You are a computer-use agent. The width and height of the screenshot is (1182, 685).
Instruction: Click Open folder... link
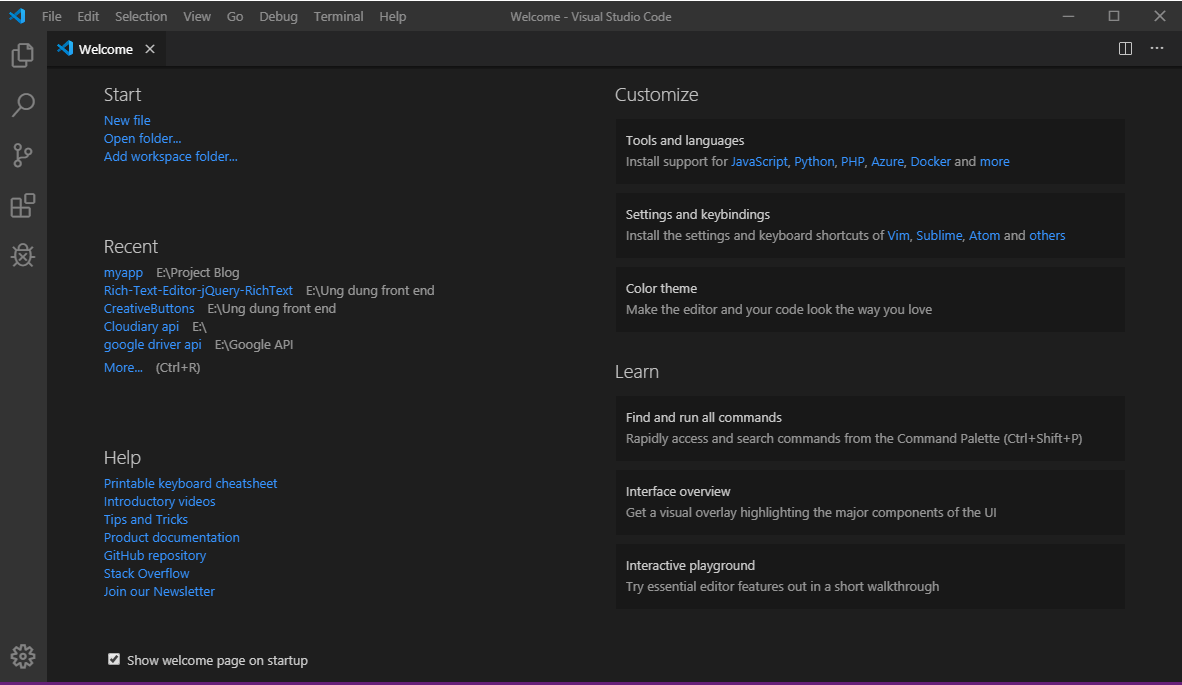click(142, 139)
